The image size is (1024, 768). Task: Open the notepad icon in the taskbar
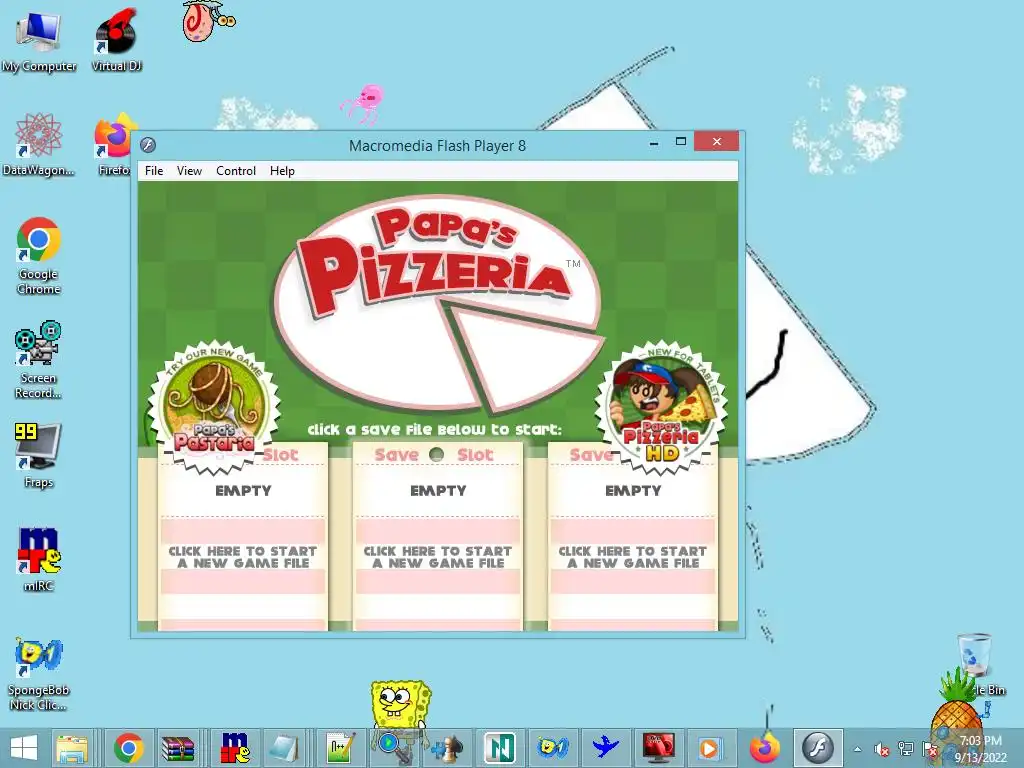(x=284, y=748)
